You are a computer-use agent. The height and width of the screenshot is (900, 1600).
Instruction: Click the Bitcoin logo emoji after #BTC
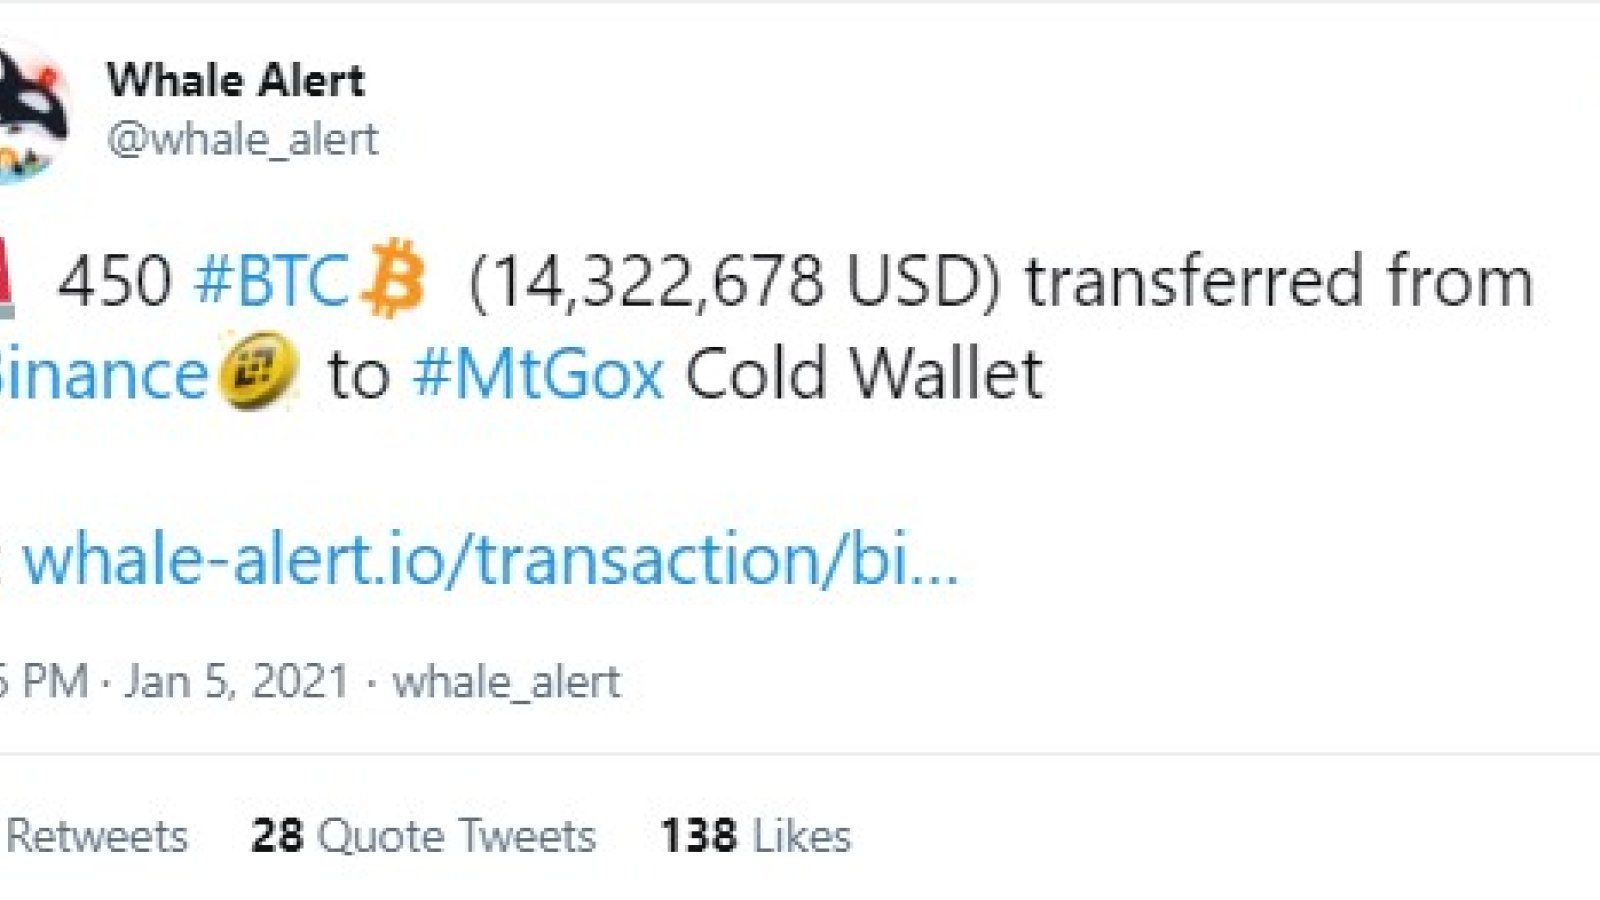392,278
